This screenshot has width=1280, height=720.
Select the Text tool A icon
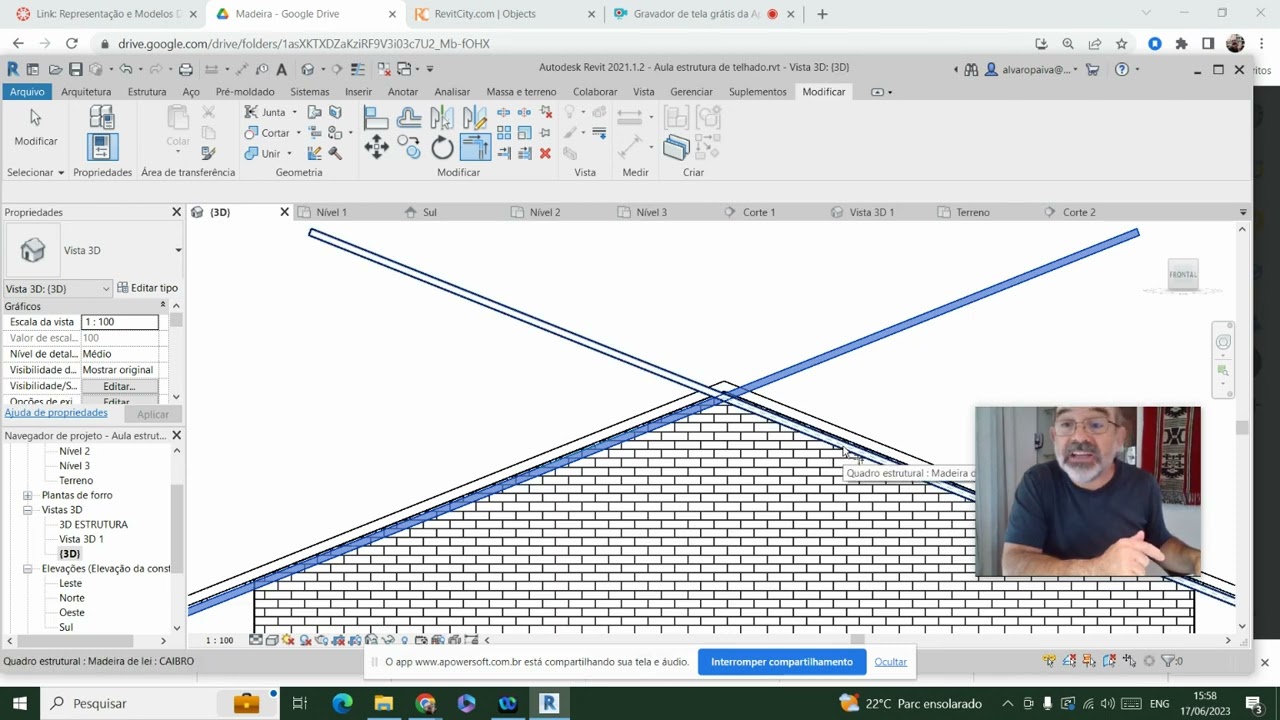pyautogui.click(x=281, y=70)
